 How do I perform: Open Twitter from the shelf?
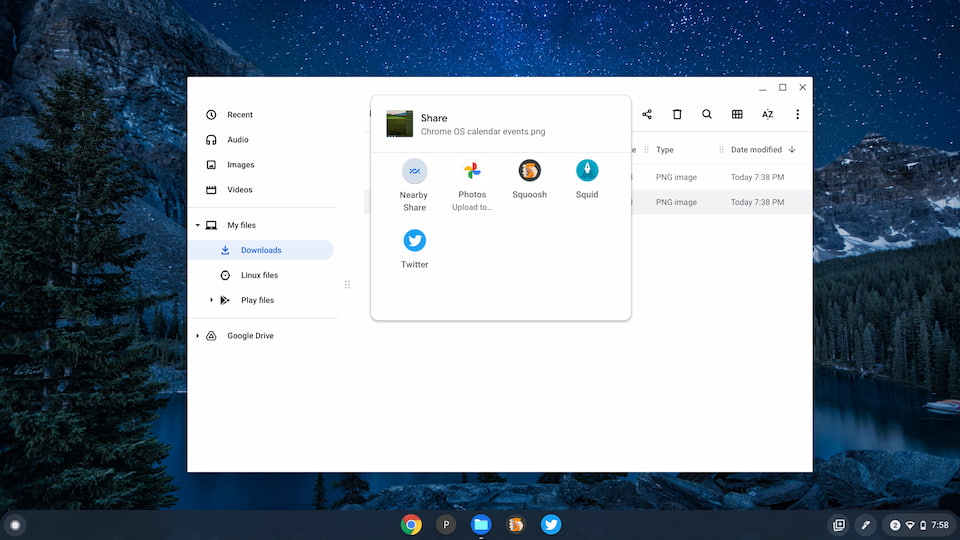click(x=550, y=525)
